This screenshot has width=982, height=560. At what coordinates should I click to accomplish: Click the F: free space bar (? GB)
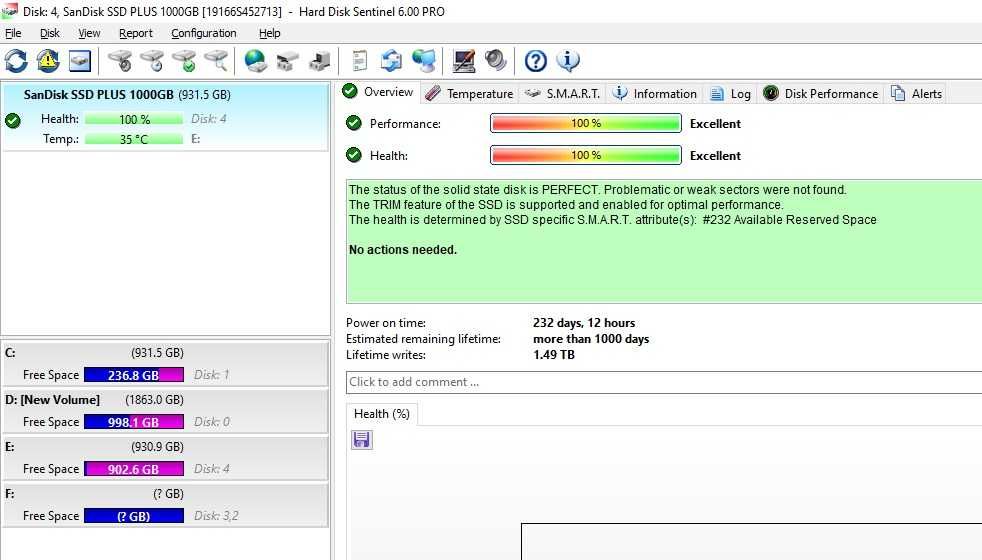pos(134,516)
